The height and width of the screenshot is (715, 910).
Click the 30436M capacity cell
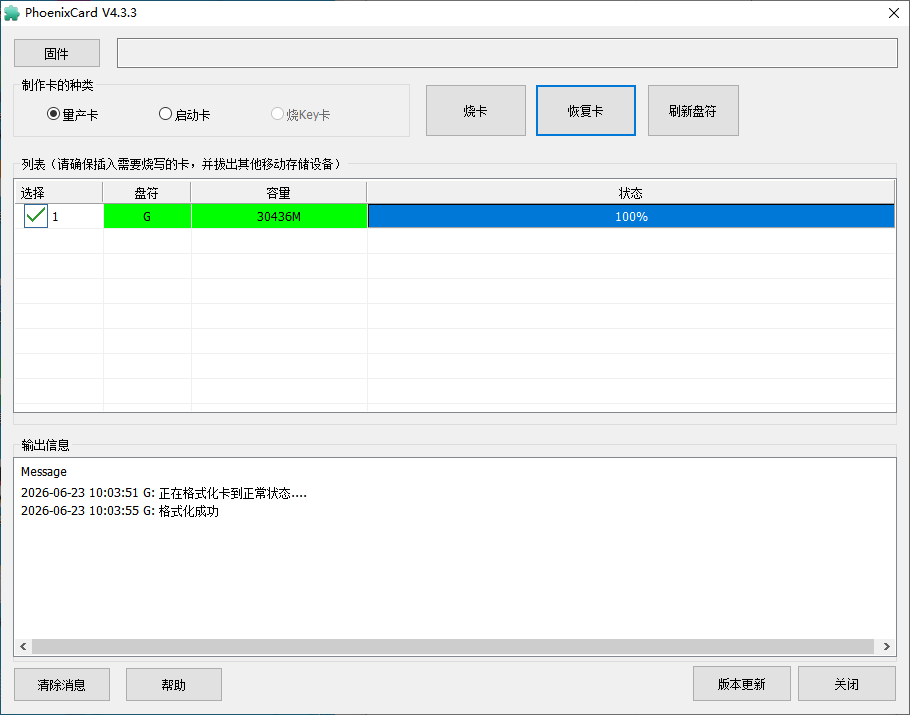coord(279,216)
